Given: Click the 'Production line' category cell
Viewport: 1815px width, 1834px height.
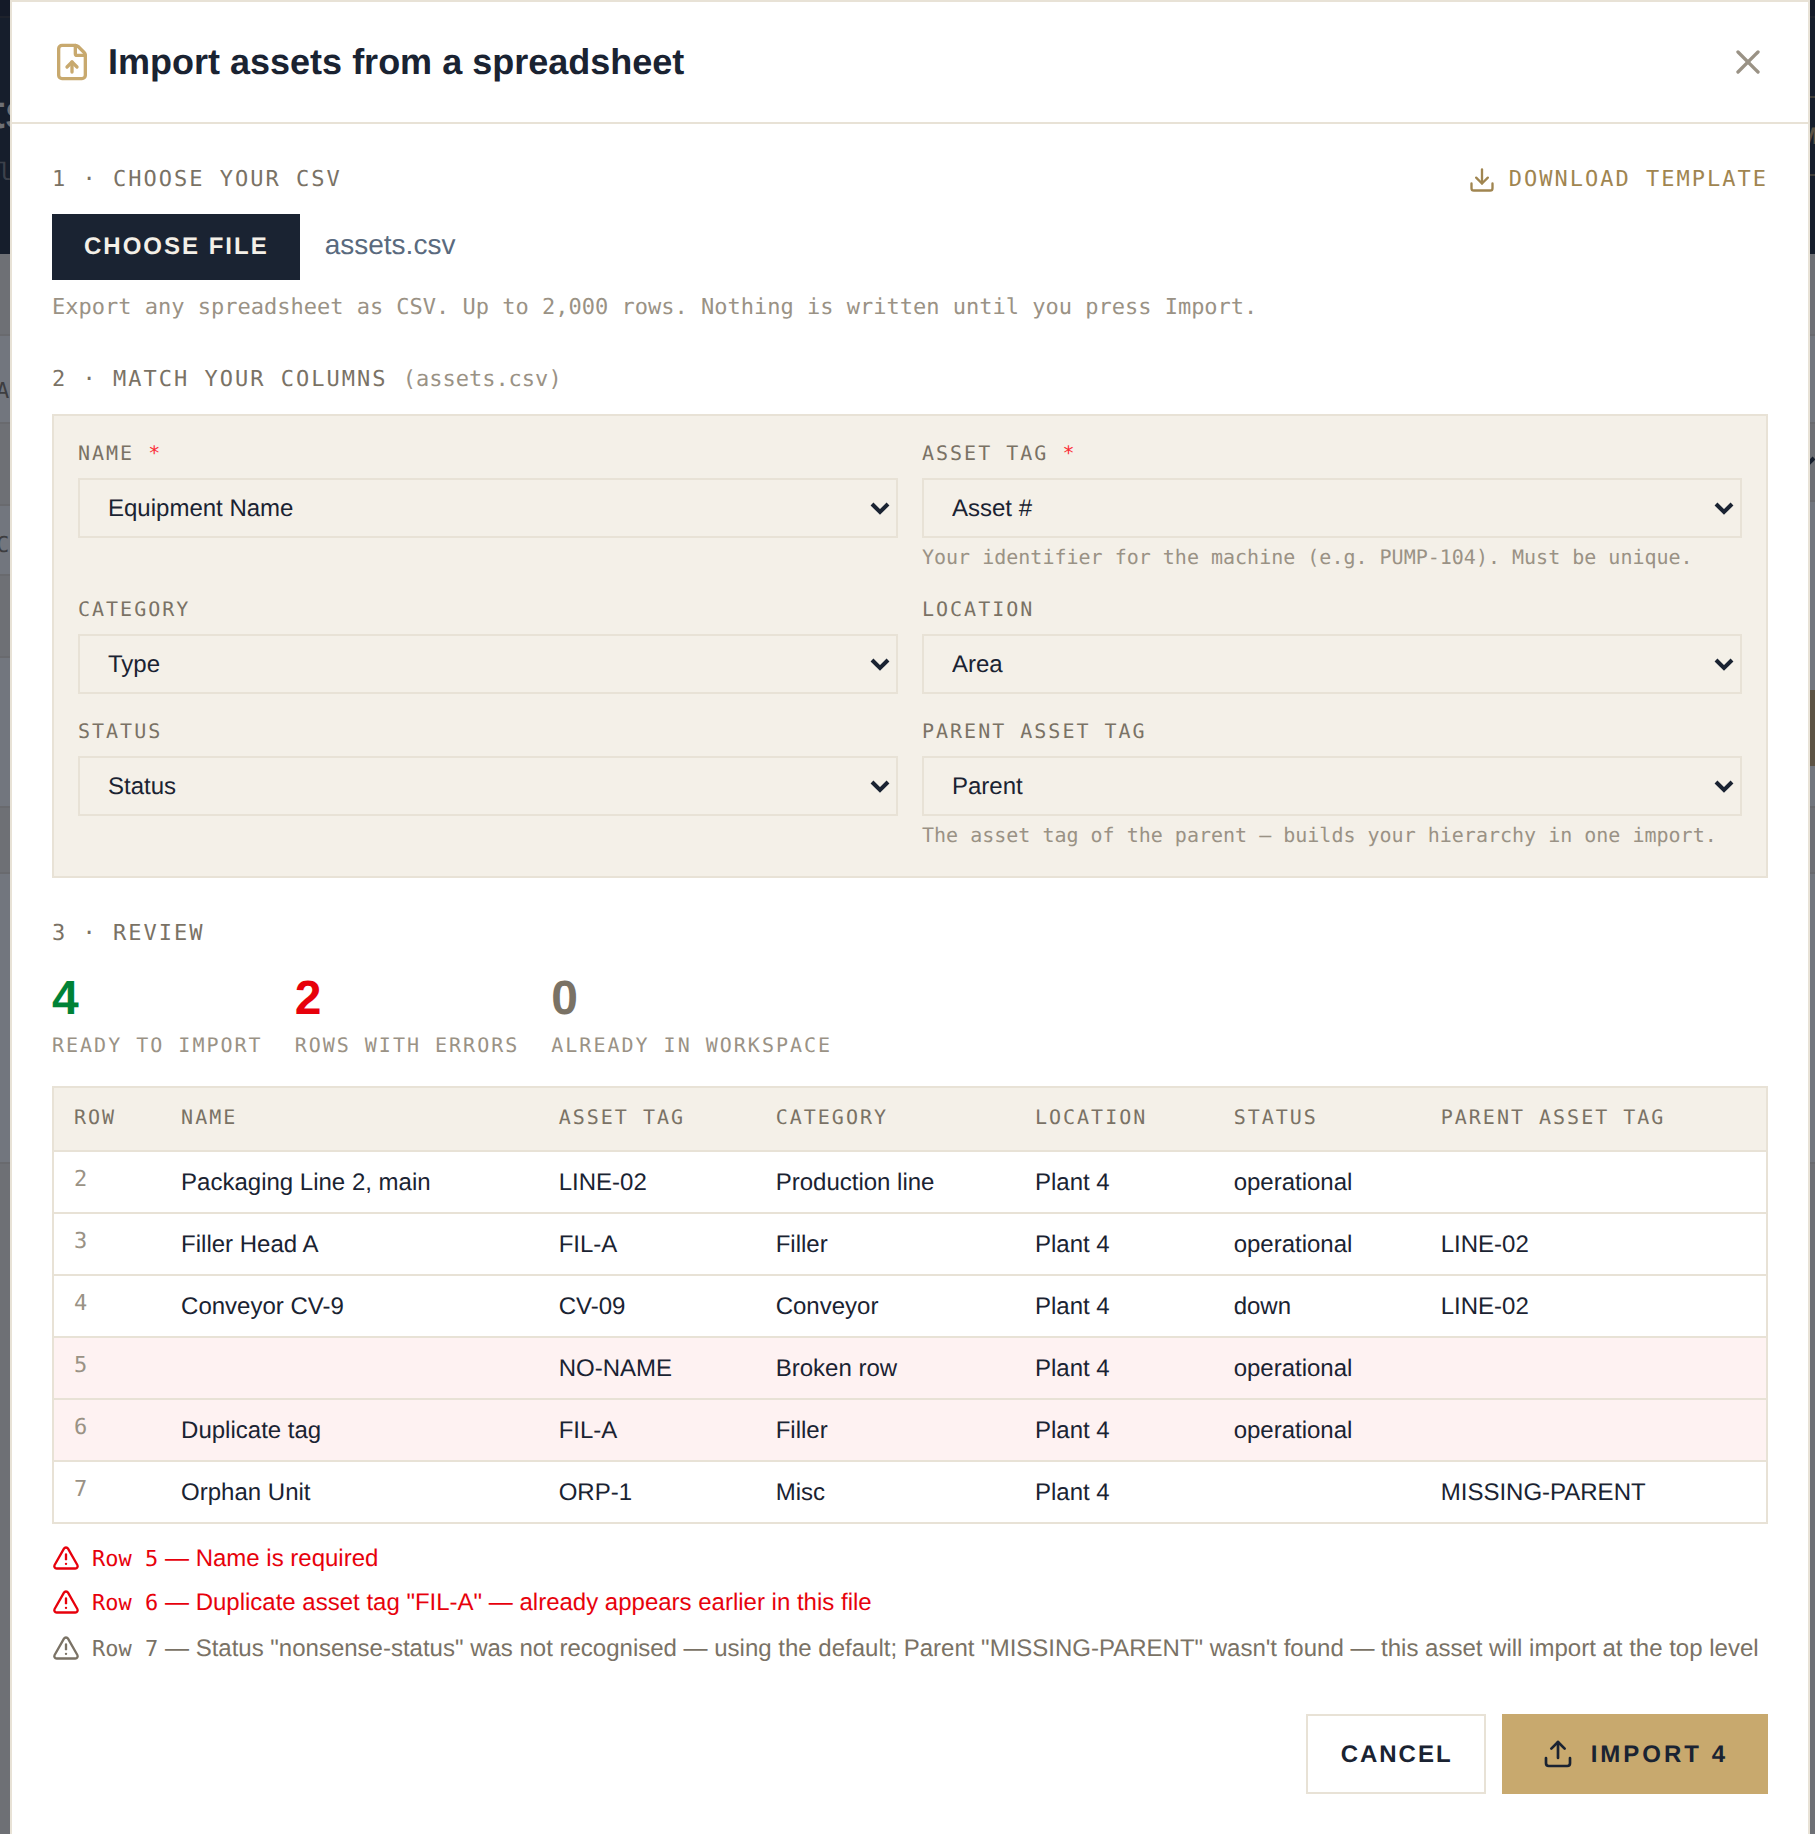Looking at the screenshot, I should tap(854, 1182).
